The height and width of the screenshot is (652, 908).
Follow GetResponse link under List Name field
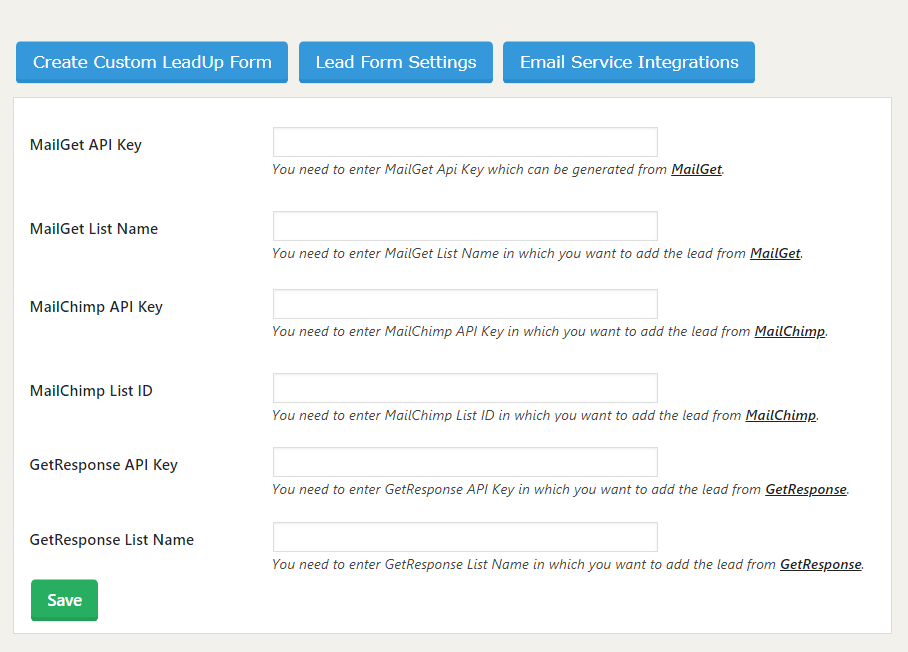(x=821, y=564)
